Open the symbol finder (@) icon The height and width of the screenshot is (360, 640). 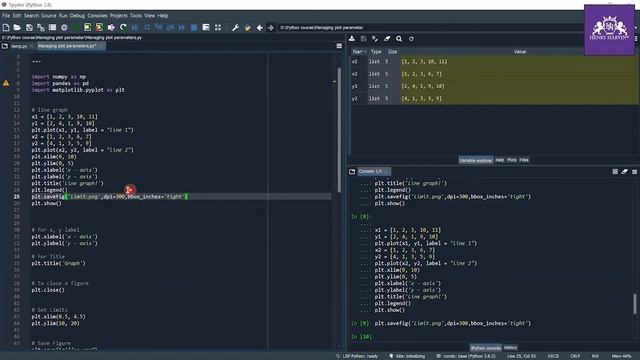[x=64, y=28]
